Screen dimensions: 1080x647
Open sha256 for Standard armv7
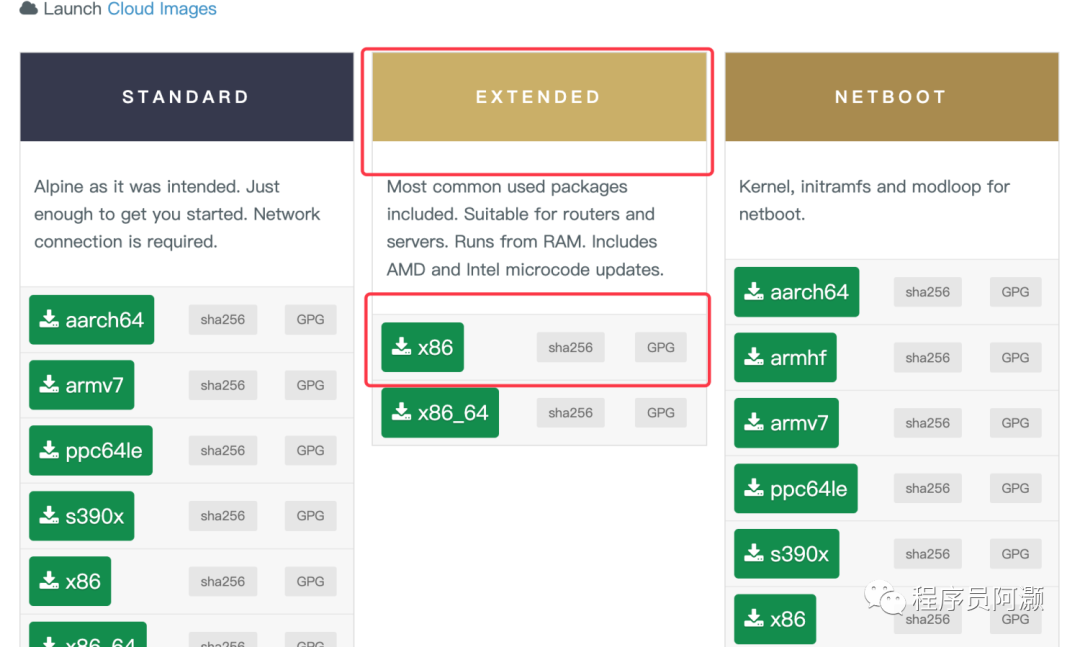point(222,385)
